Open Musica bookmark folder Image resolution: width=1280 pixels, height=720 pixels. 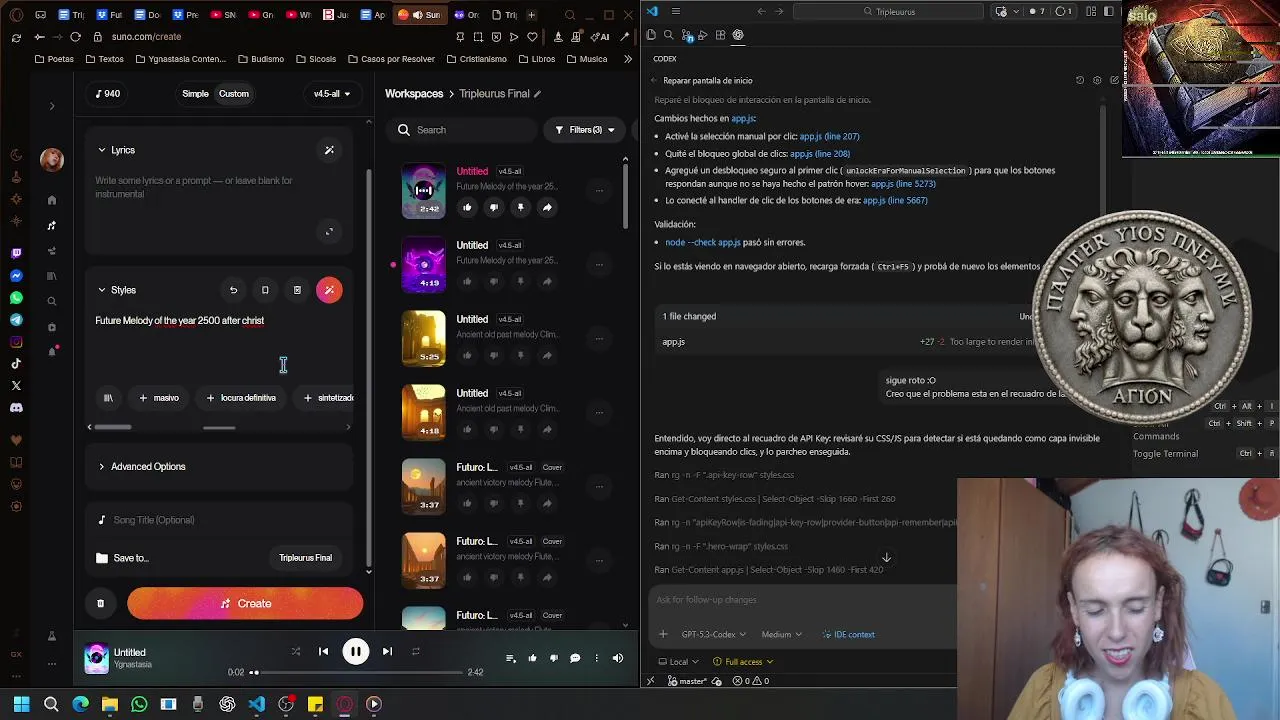[x=586, y=59]
